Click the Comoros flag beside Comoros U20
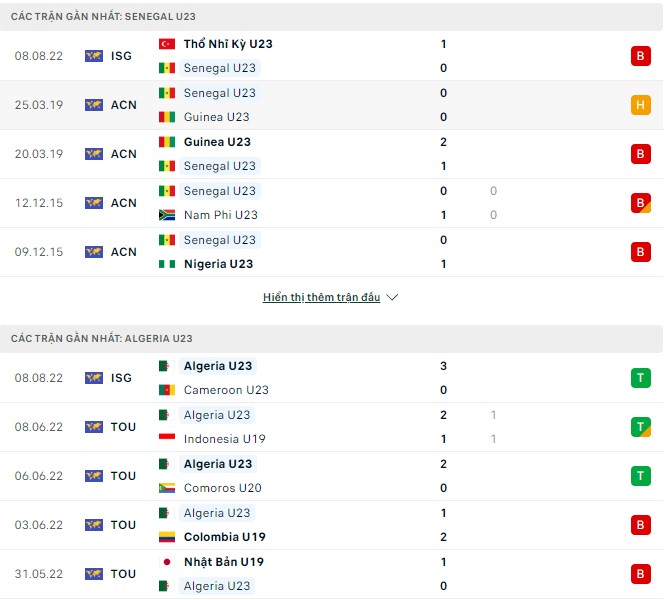This screenshot has width=670, height=600. tap(167, 488)
